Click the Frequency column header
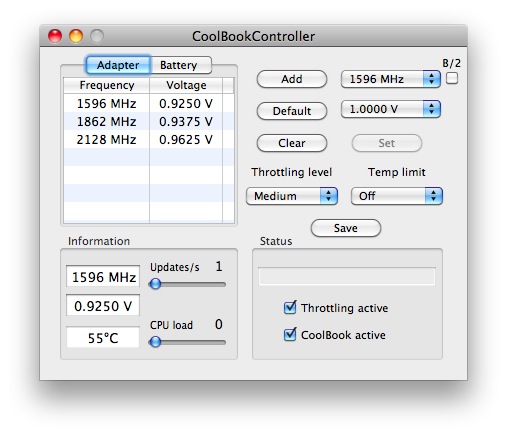 click(107, 85)
